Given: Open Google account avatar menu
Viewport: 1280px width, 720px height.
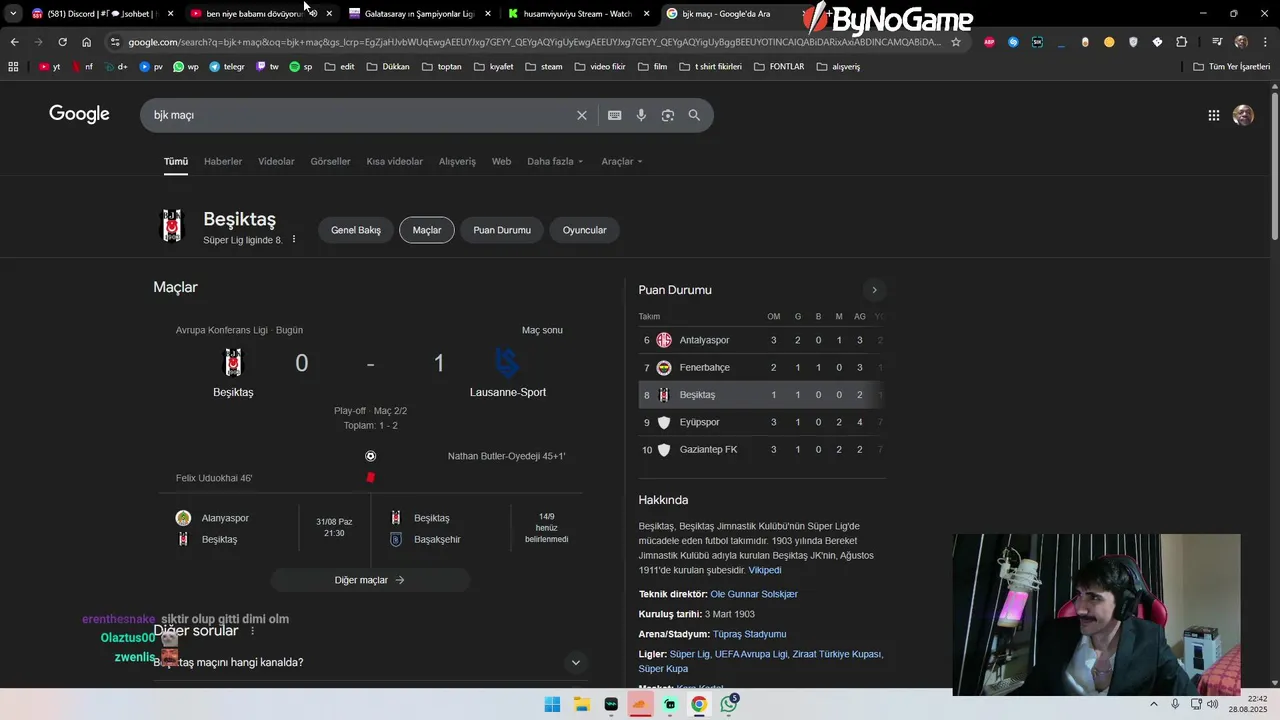Looking at the screenshot, I should pyautogui.click(x=1243, y=115).
